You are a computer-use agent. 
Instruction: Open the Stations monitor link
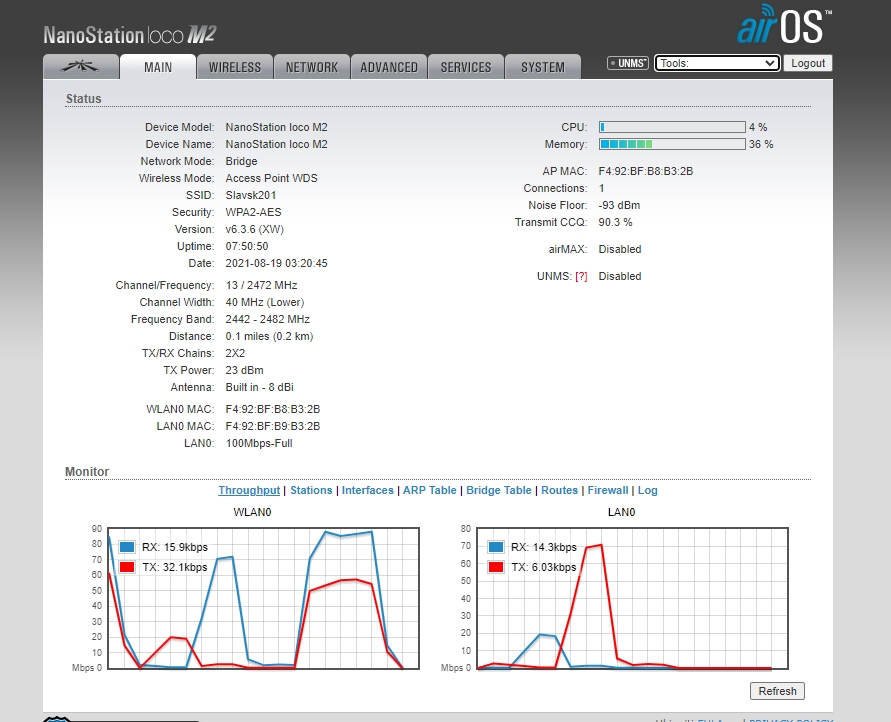click(311, 490)
